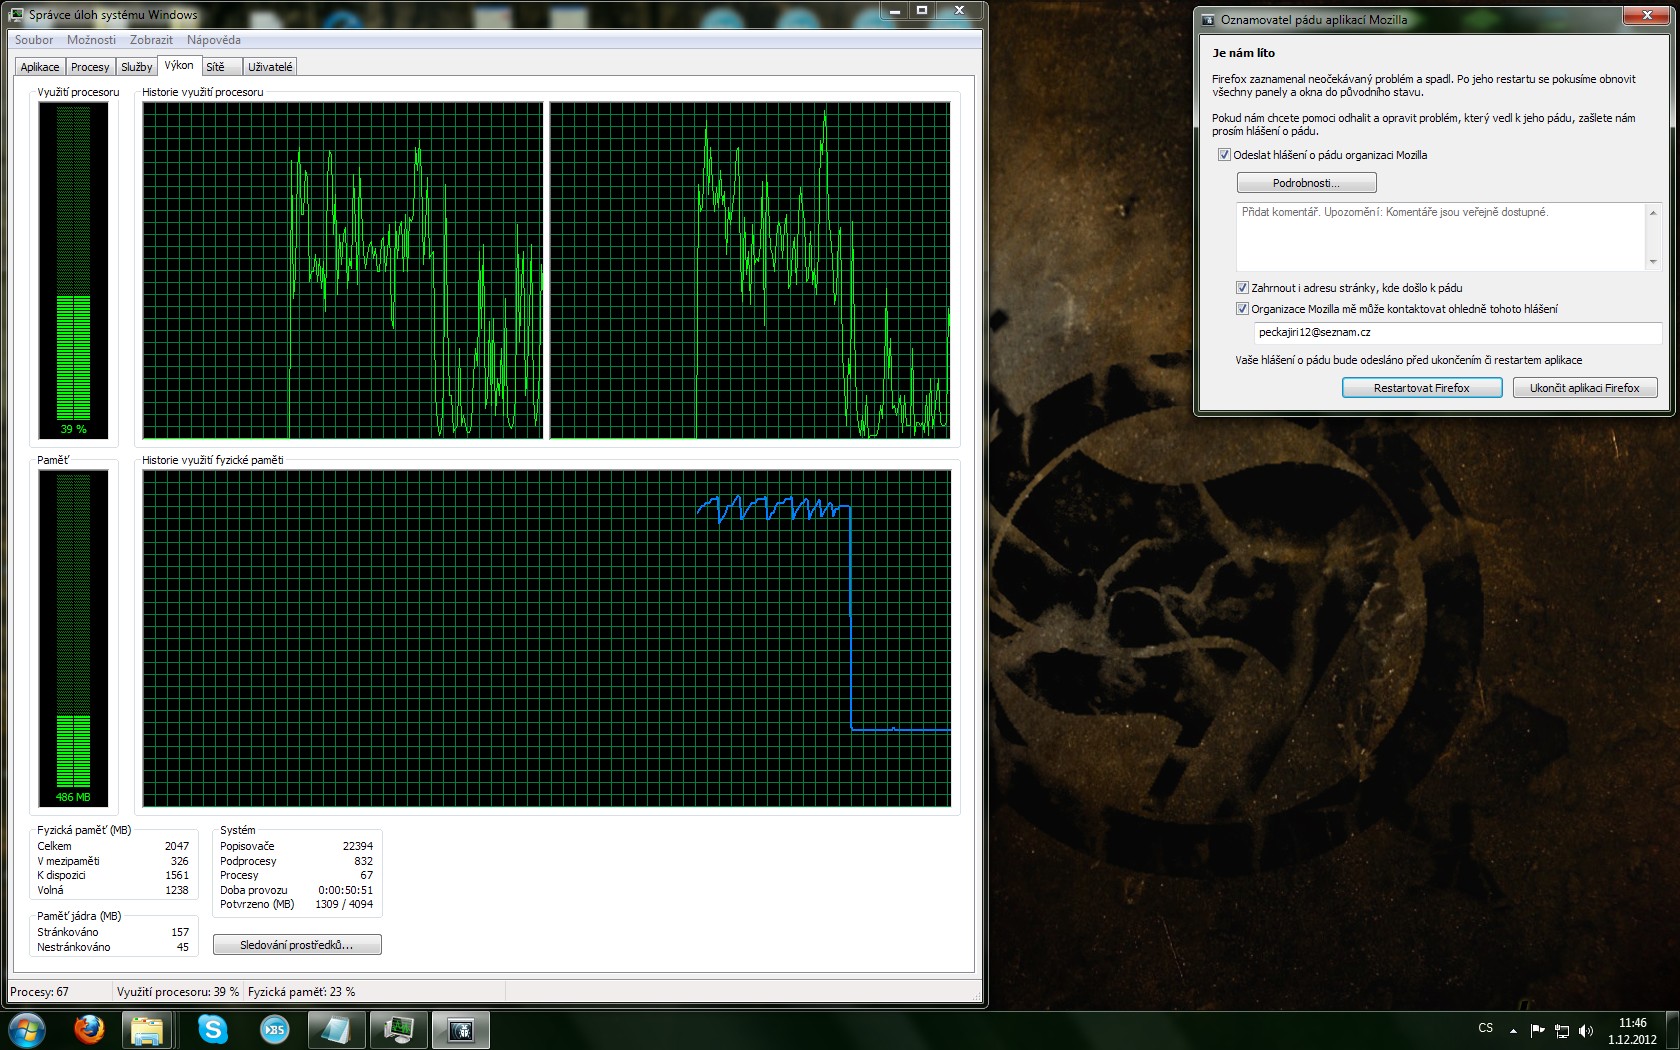The height and width of the screenshot is (1050, 1680).
Task: Click the email address field
Action: click(x=1458, y=333)
